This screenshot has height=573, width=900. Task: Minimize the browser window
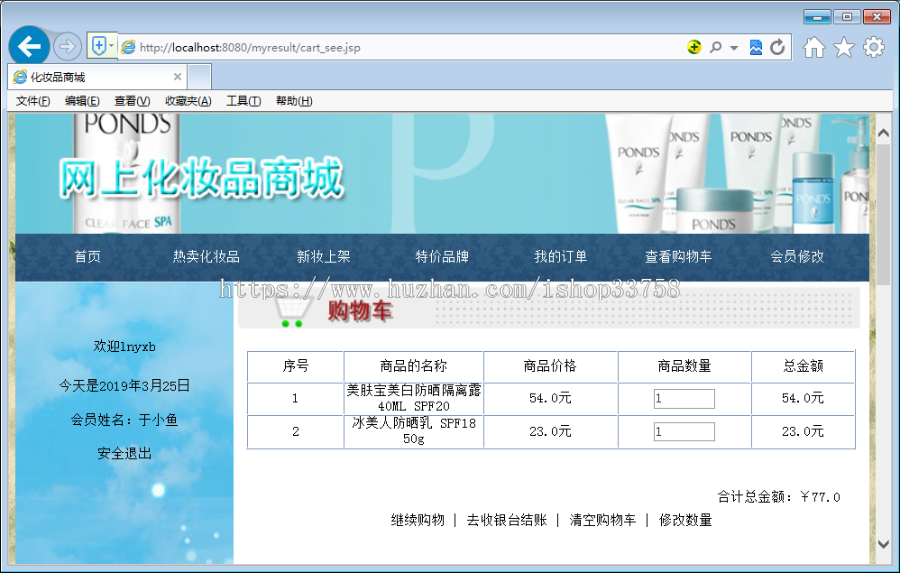point(817,17)
